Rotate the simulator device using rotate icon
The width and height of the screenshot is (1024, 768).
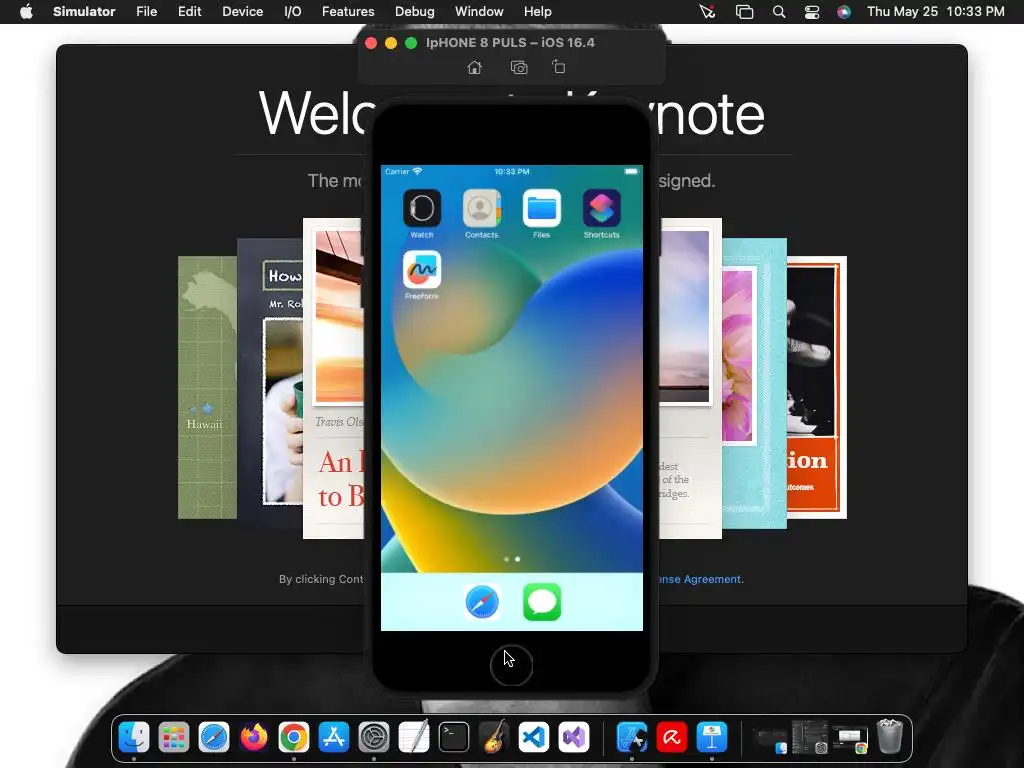(x=558, y=67)
